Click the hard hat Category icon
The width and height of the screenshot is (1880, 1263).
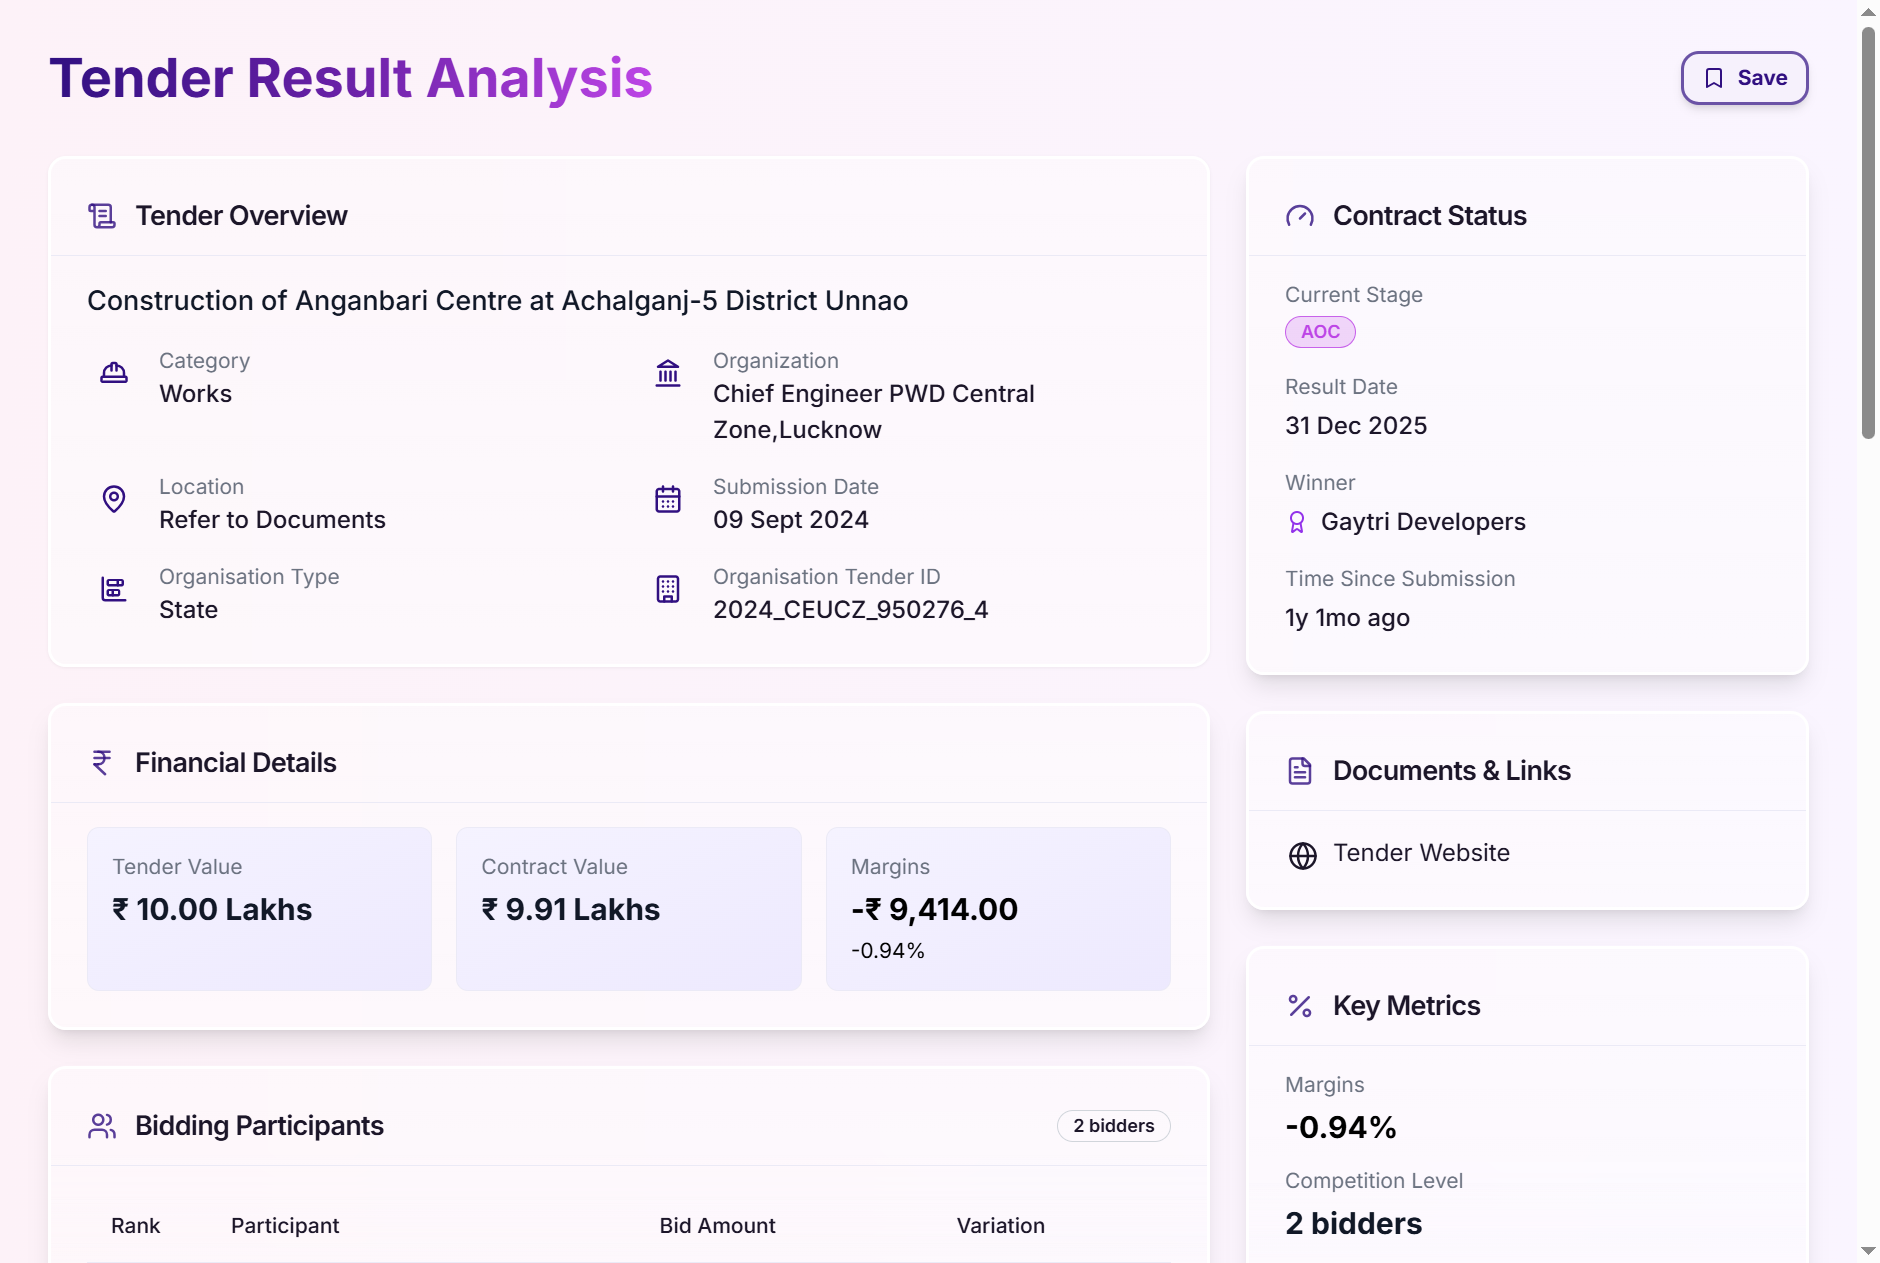click(114, 373)
